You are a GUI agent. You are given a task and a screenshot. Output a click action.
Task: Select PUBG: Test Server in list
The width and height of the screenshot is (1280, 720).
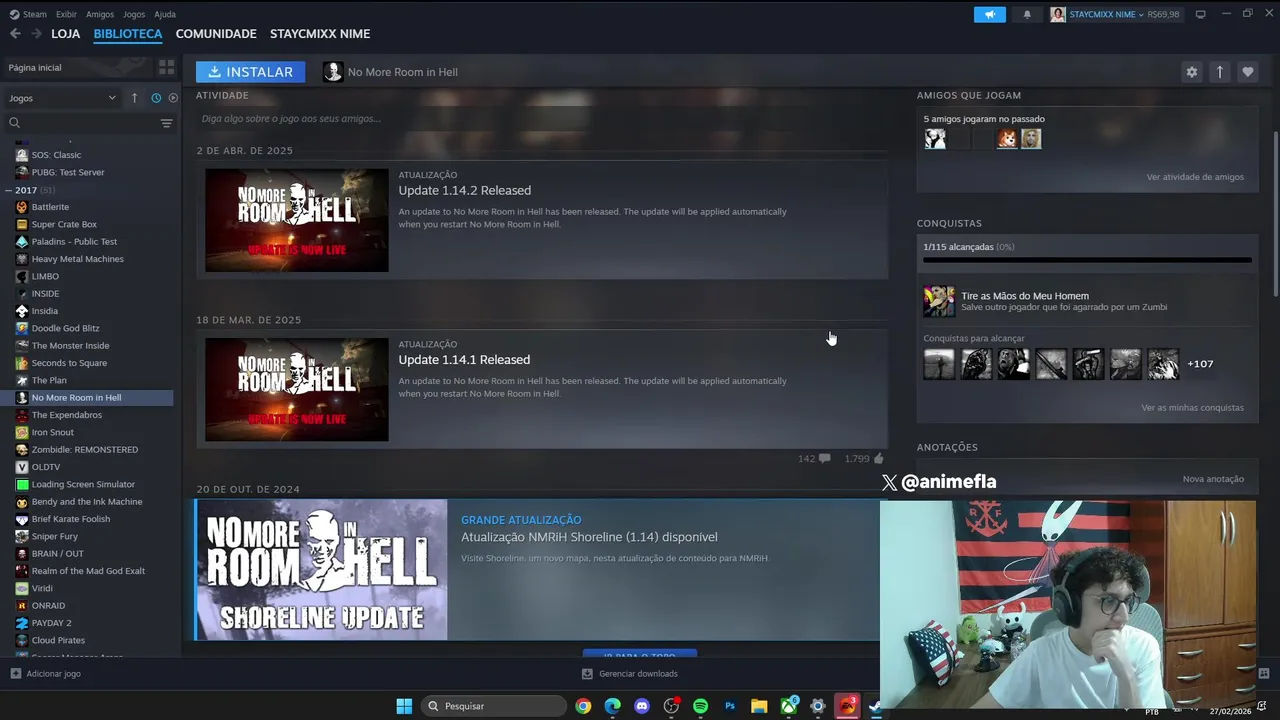68,172
